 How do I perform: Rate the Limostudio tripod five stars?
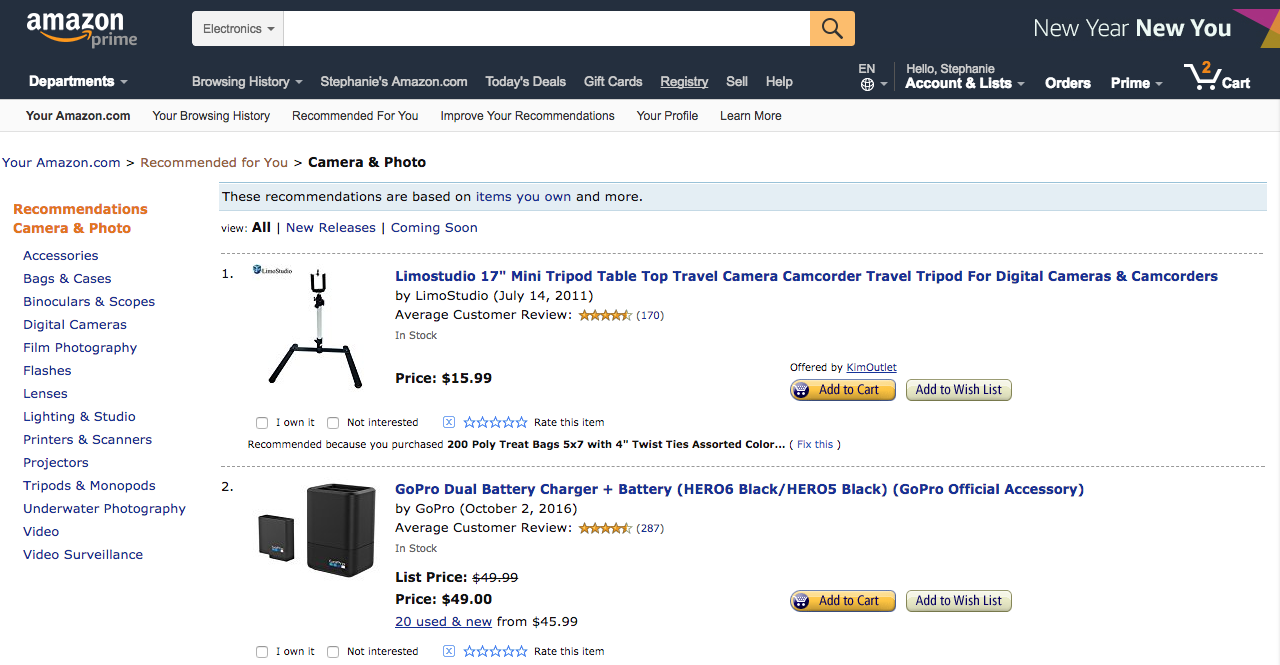[x=521, y=422]
